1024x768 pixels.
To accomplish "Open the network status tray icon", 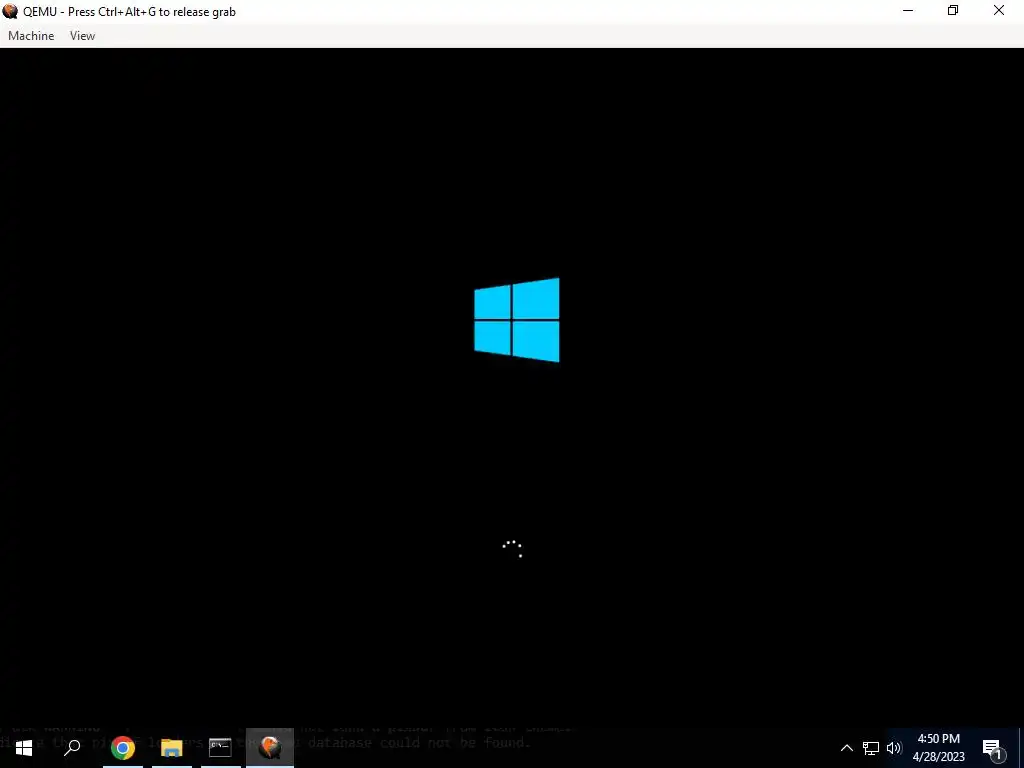I will pos(871,748).
